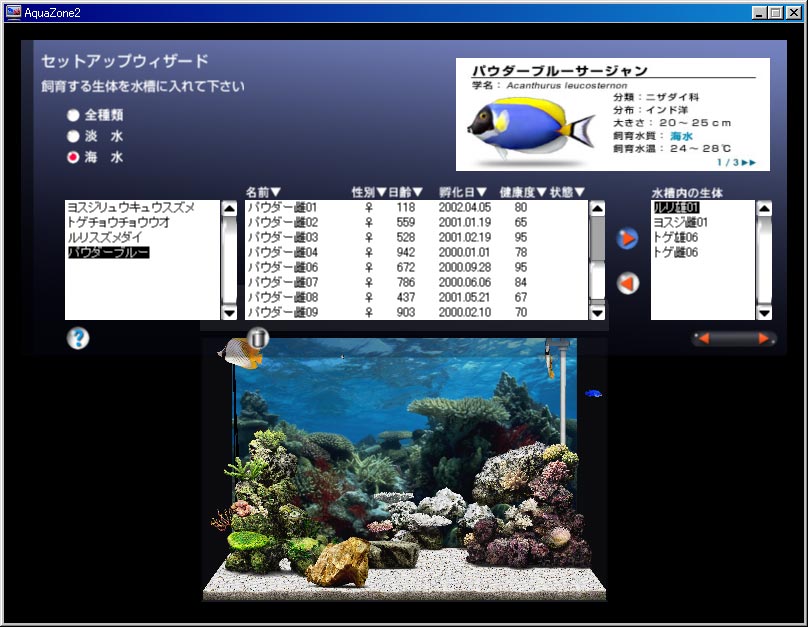
Task: Select fish row パウダー雌06
Action: 416,267
